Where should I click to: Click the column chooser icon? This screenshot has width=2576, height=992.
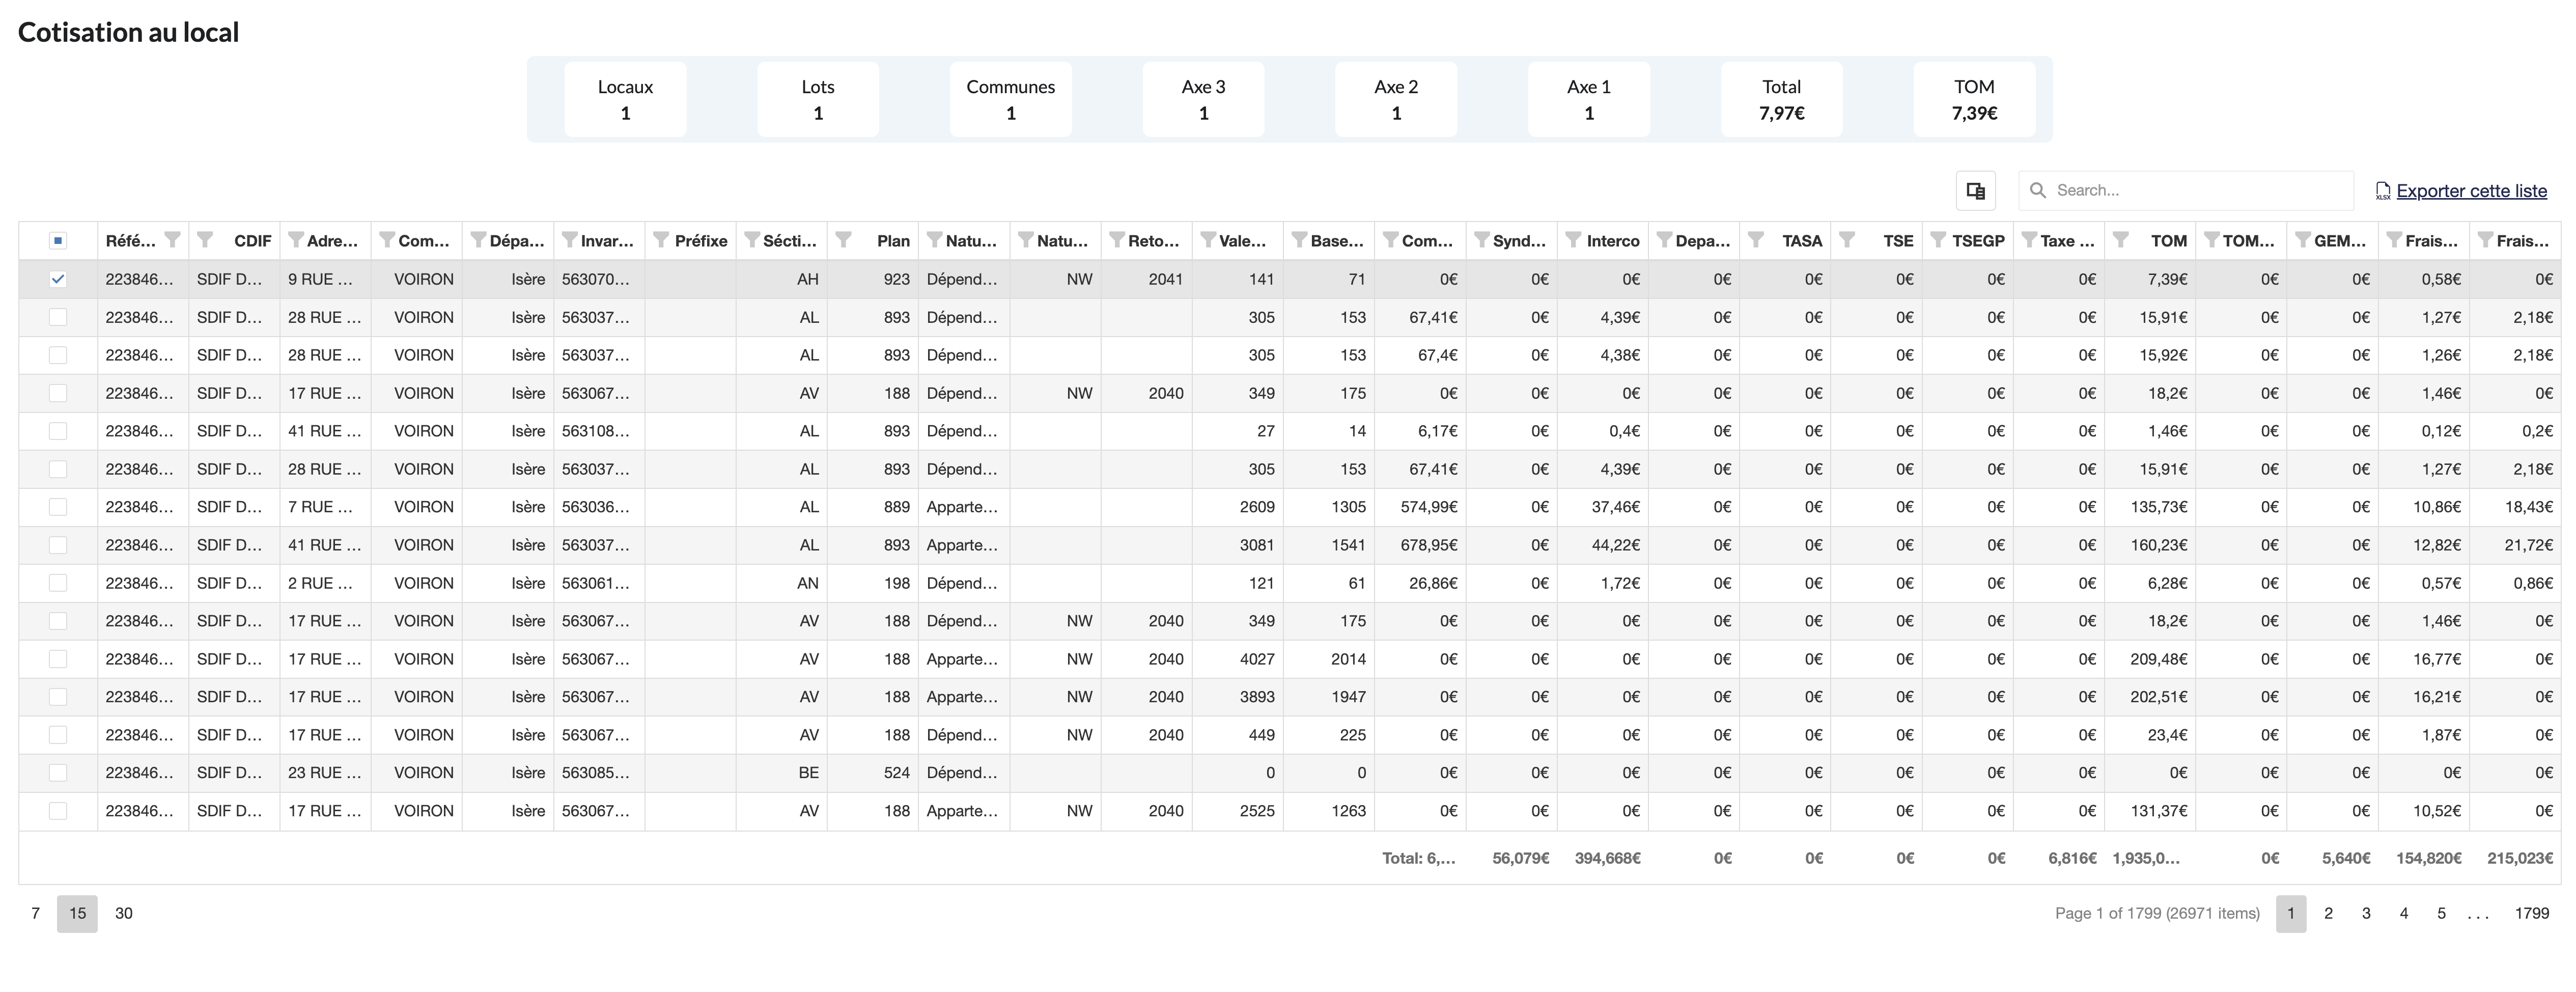pyautogui.click(x=1975, y=190)
